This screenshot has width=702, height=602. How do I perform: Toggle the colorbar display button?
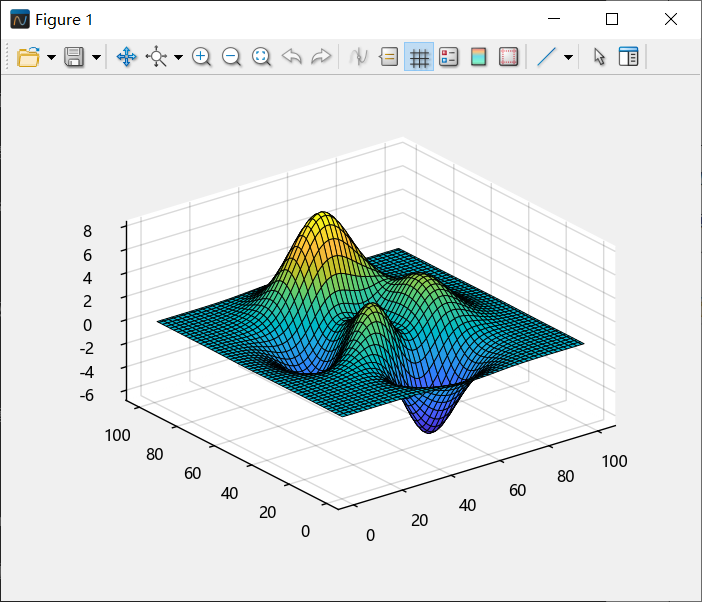(478, 57)
